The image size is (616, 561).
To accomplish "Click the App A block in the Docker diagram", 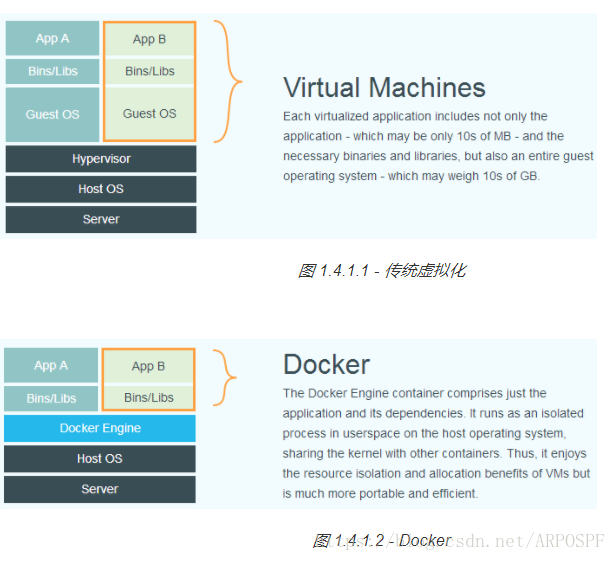I will 51,365.
